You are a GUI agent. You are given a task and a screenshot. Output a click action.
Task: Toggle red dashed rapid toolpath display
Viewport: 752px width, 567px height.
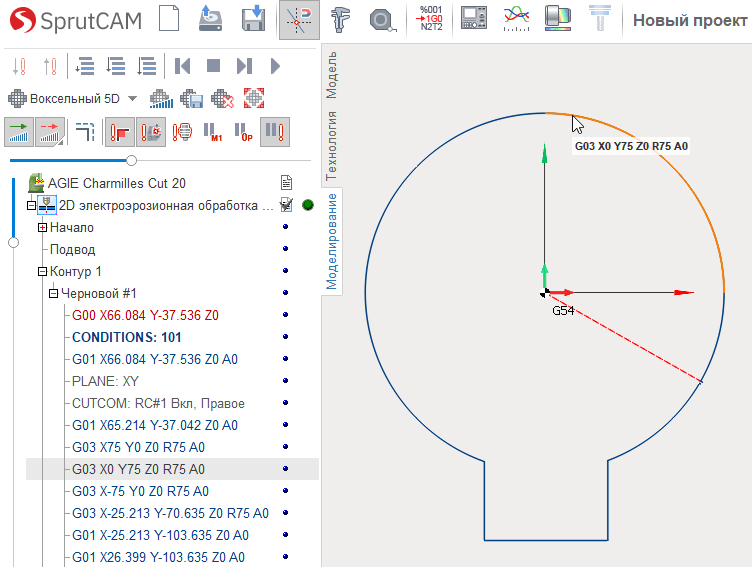[x=50, y=132]
